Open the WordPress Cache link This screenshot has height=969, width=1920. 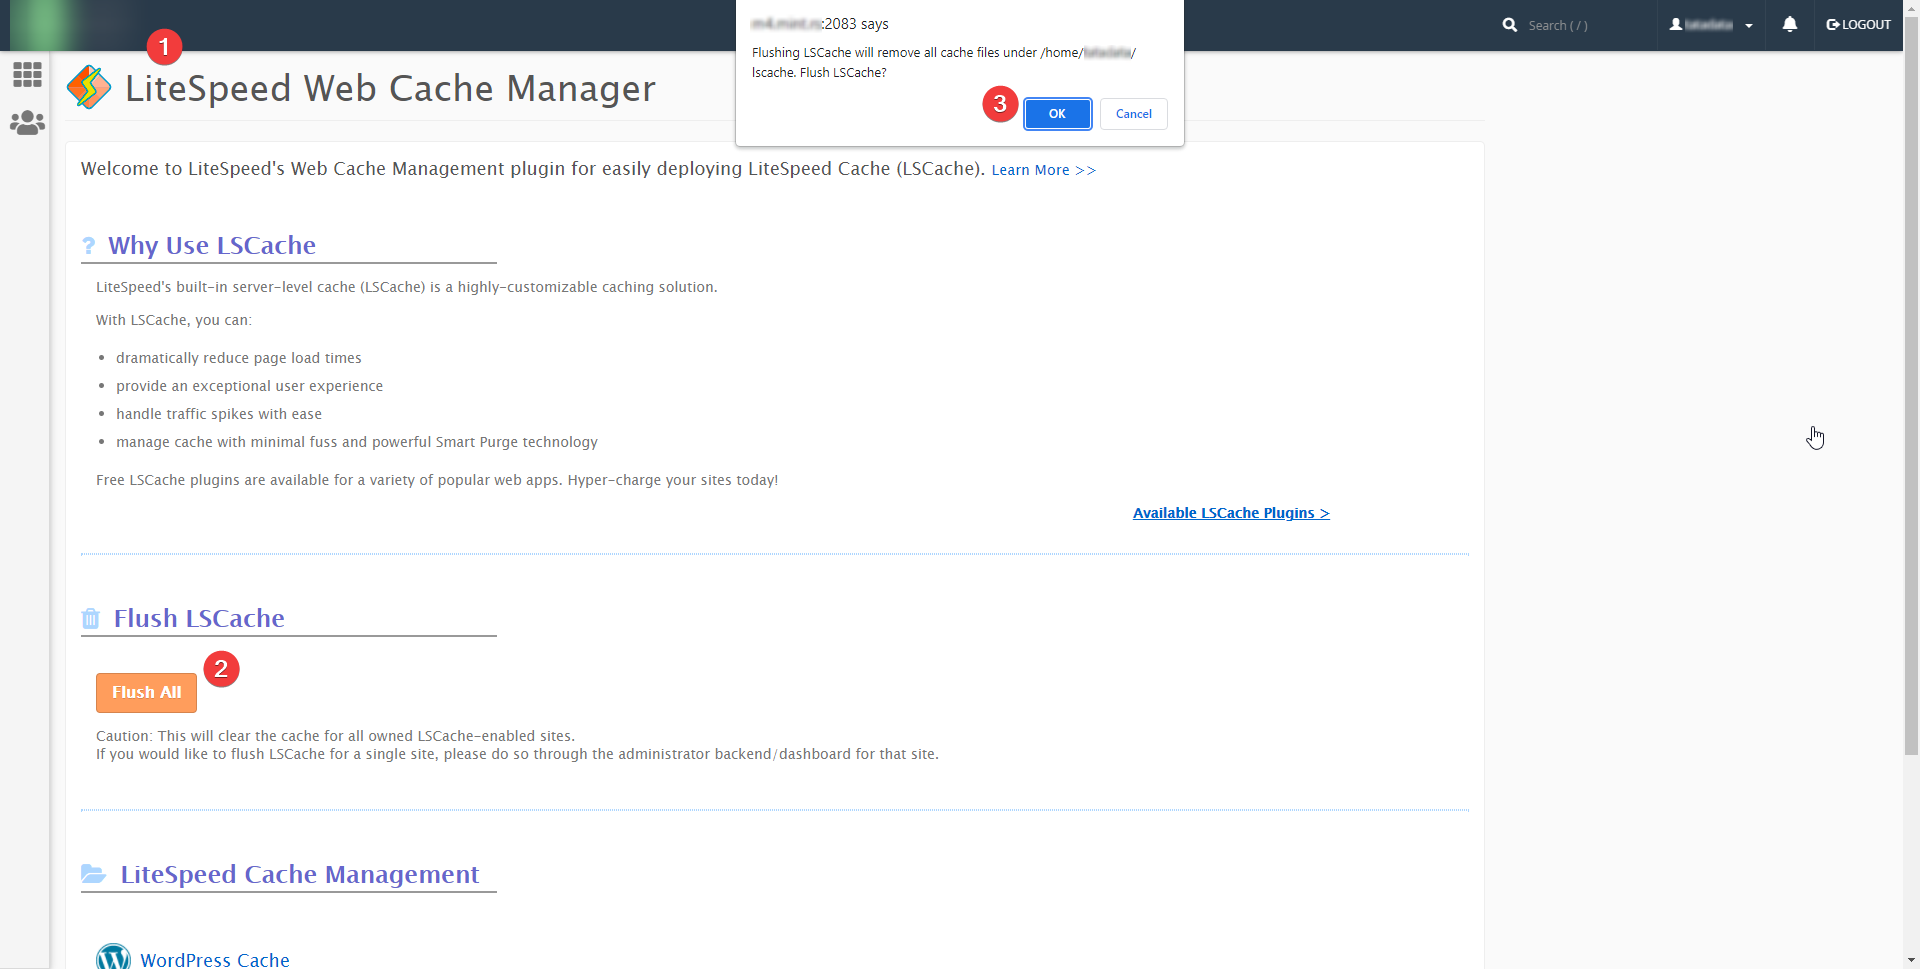[x=215, y=959]
